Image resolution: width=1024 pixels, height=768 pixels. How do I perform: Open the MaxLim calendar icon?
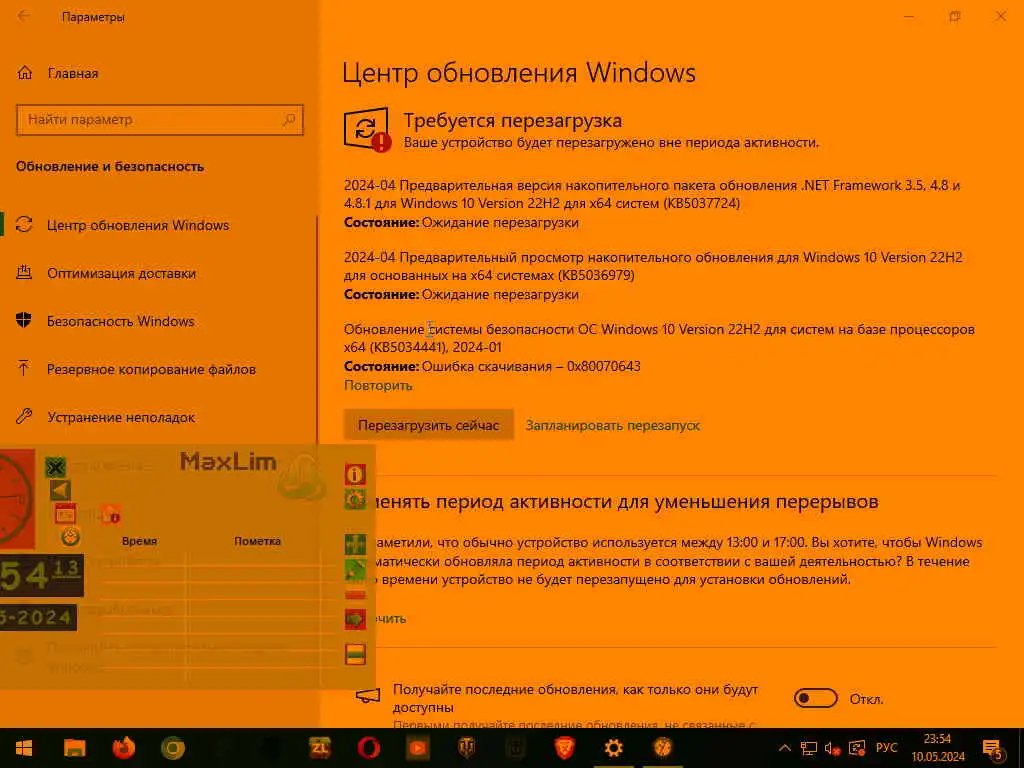(65, 515)
